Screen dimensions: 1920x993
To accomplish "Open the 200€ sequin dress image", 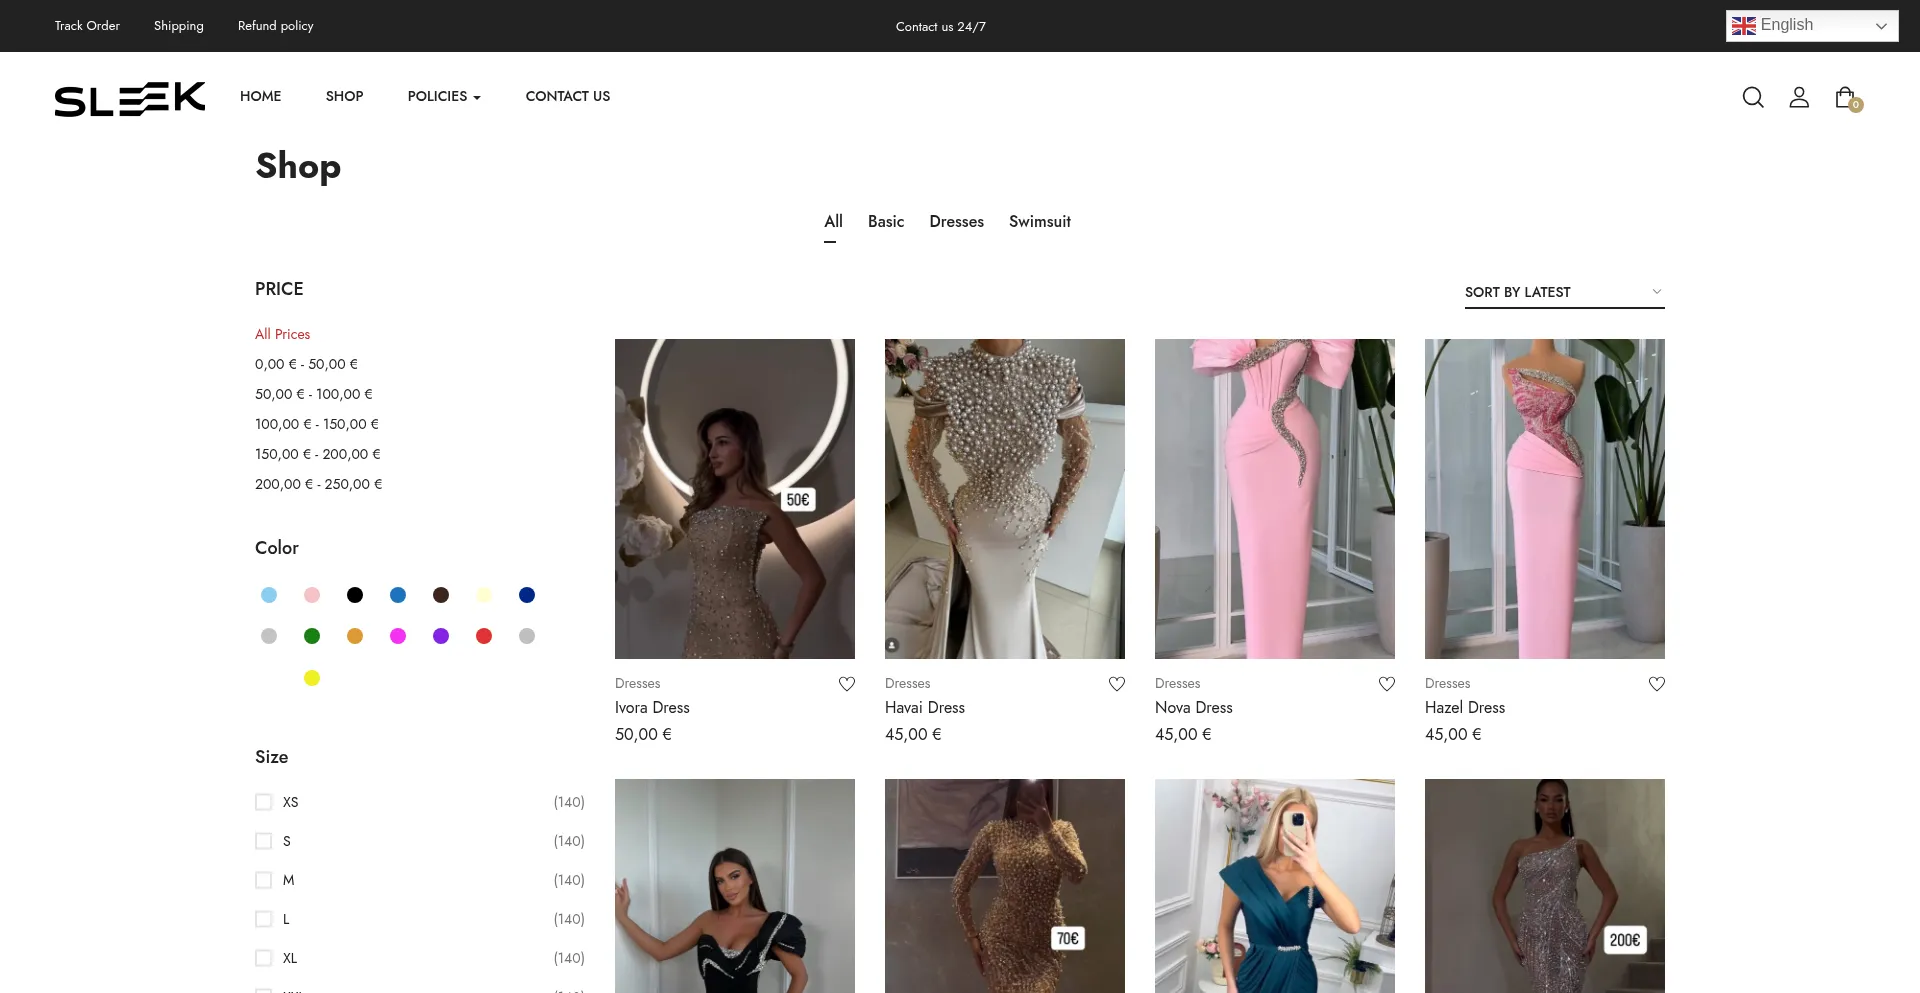I will pos(1545,886).
